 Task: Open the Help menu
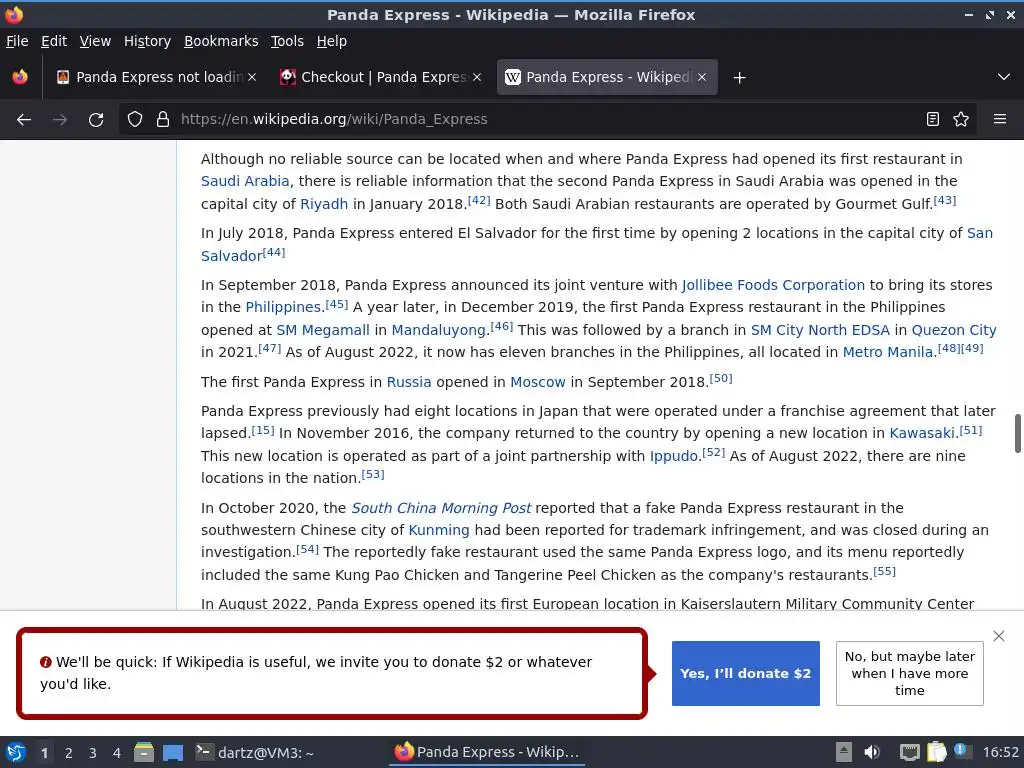[332, 41]
